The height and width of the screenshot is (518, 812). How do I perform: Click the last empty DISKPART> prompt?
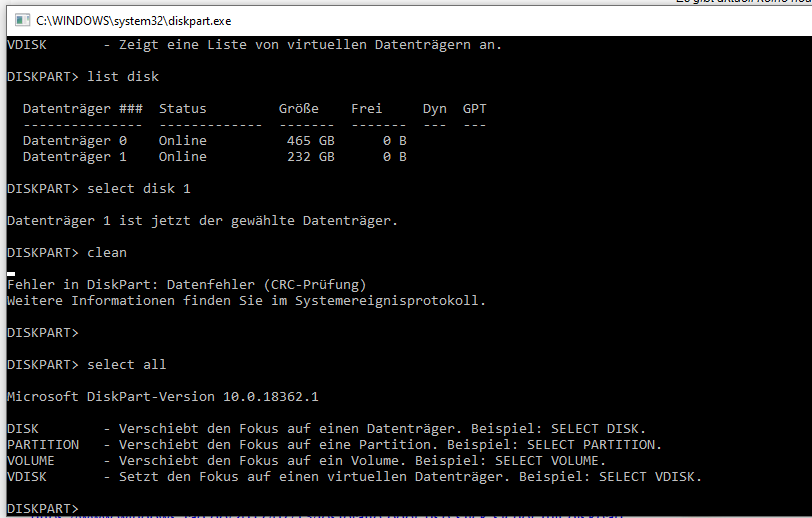43,508
